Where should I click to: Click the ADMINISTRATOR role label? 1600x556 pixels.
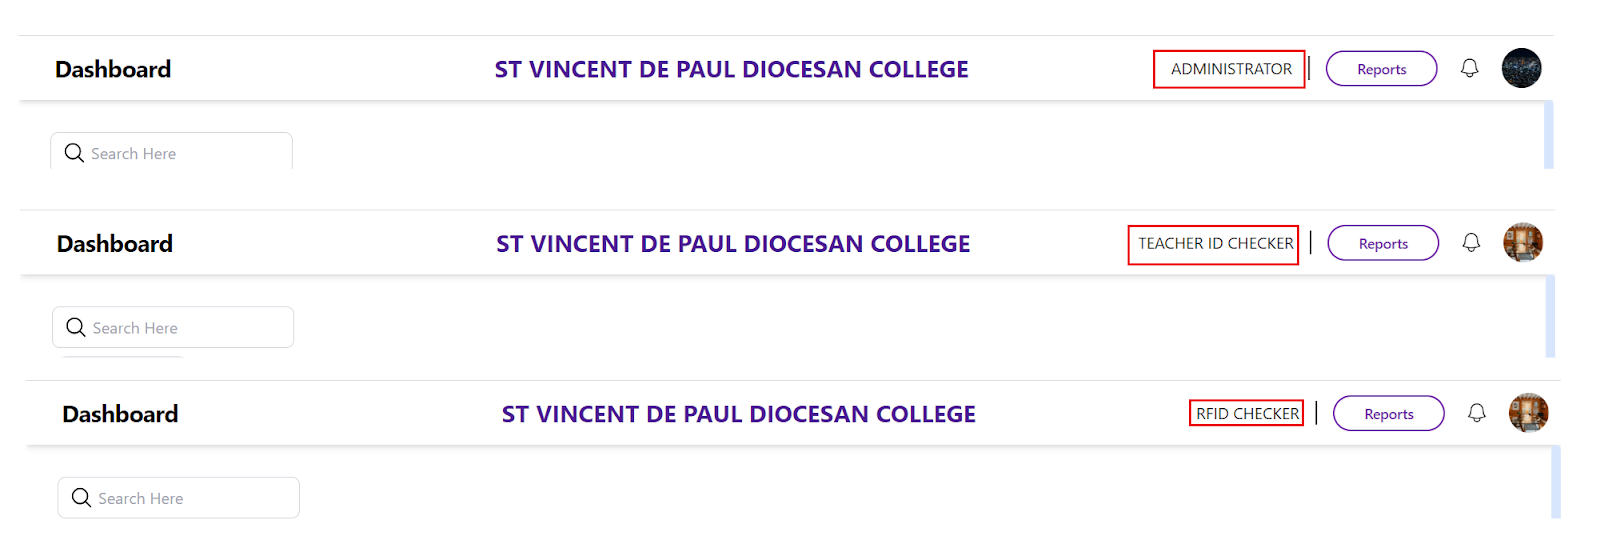(x=1231, y=69)
